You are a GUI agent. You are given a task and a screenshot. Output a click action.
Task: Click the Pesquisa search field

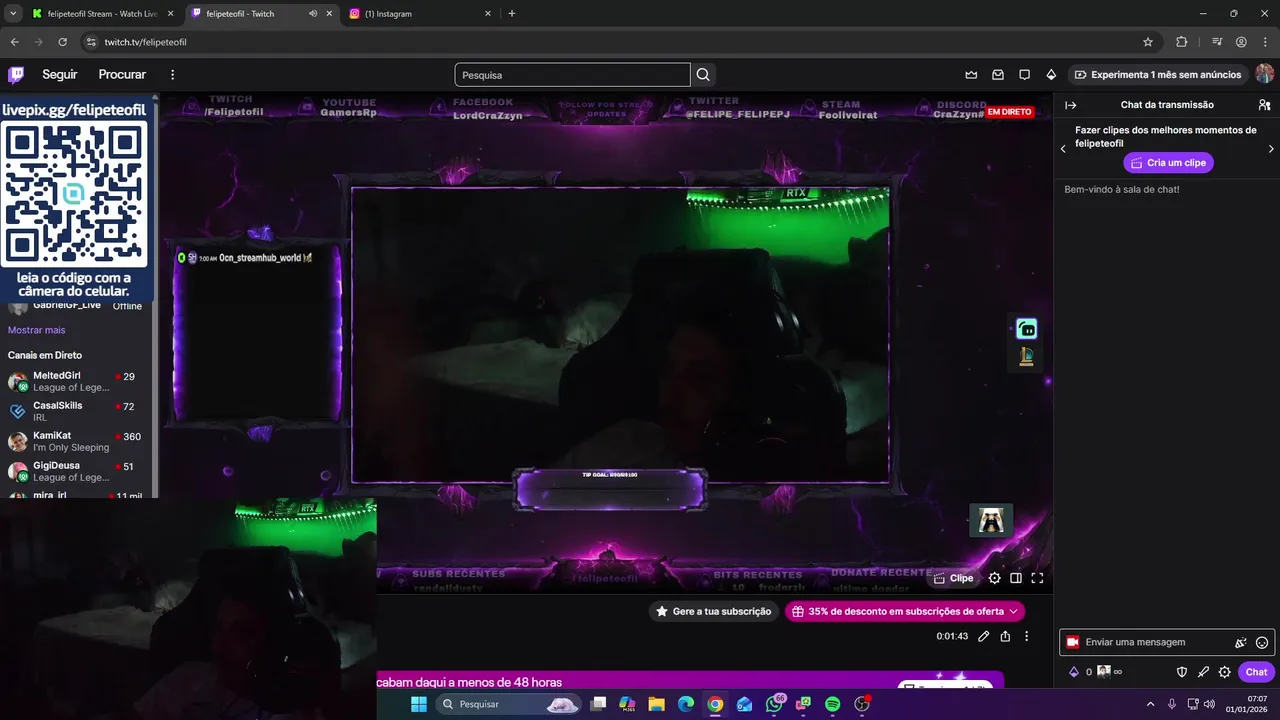click(572, 75)
